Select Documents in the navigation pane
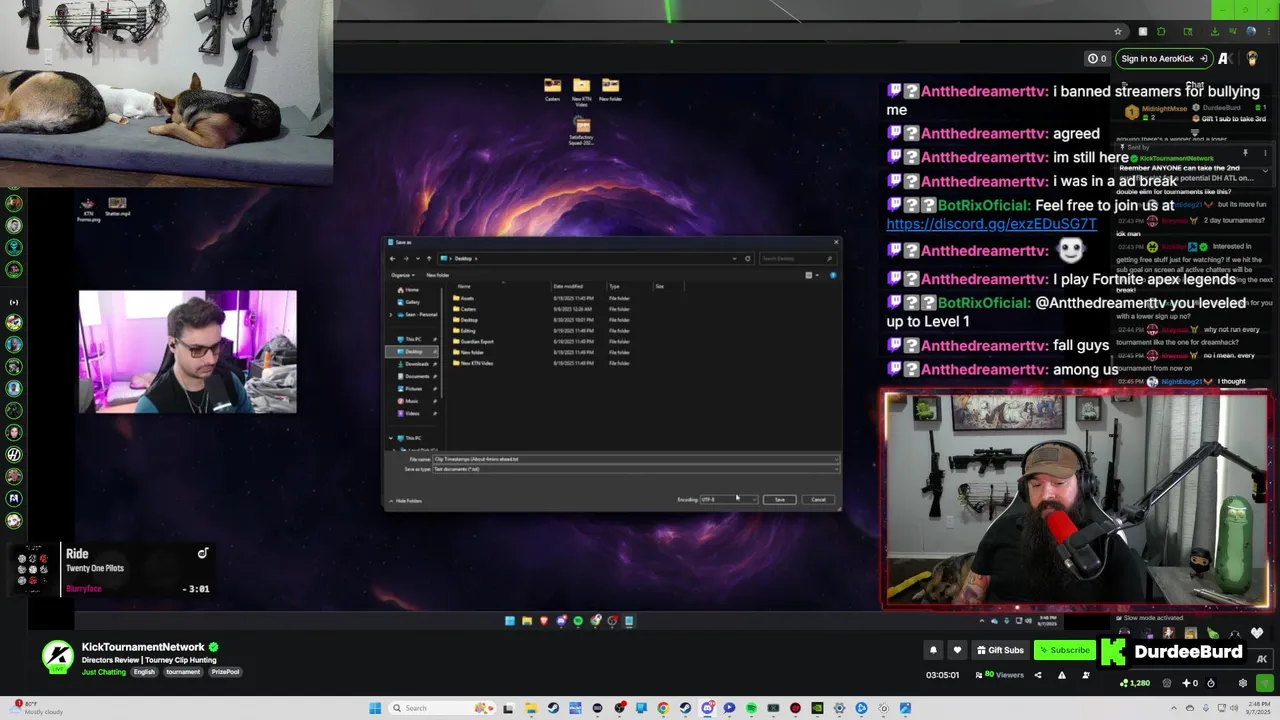Image resolution: width=1280 pixels, height=720 pixels. pyautogui.click(x=413, y=376)
